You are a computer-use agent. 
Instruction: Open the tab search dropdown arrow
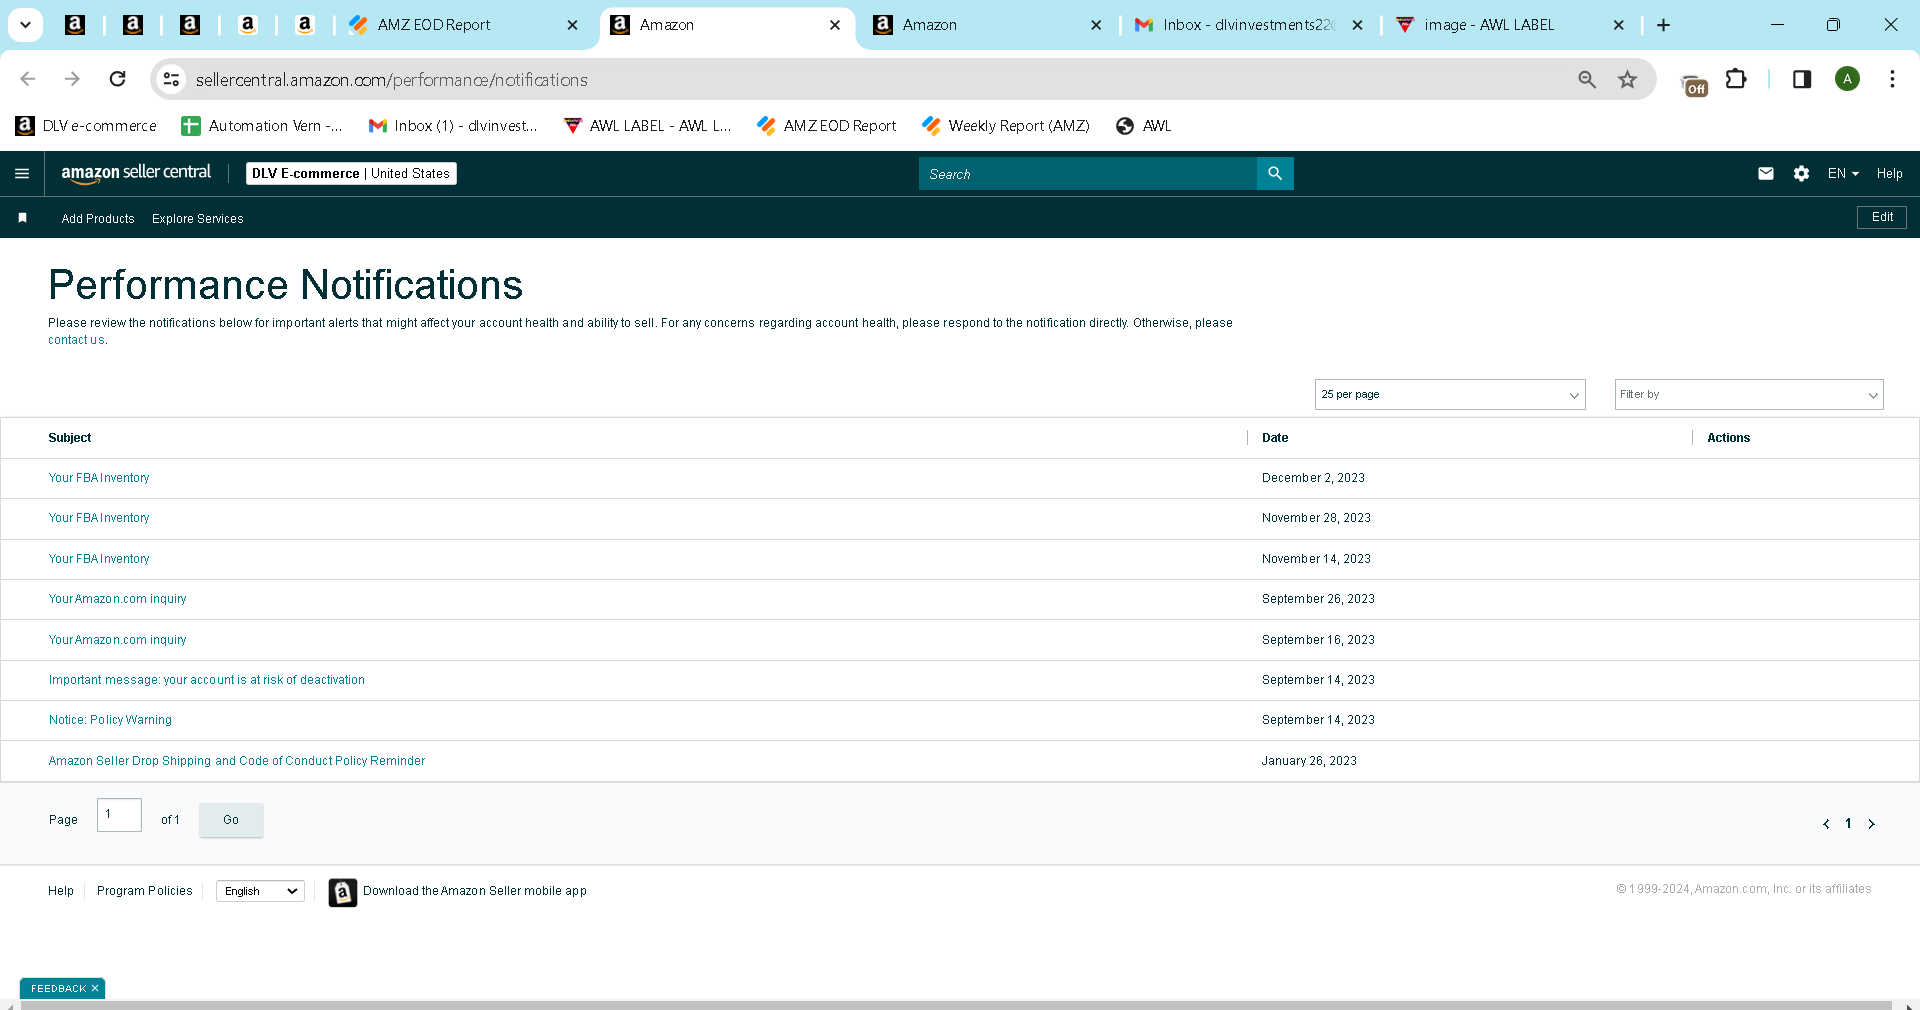click(x=26, y=25)
